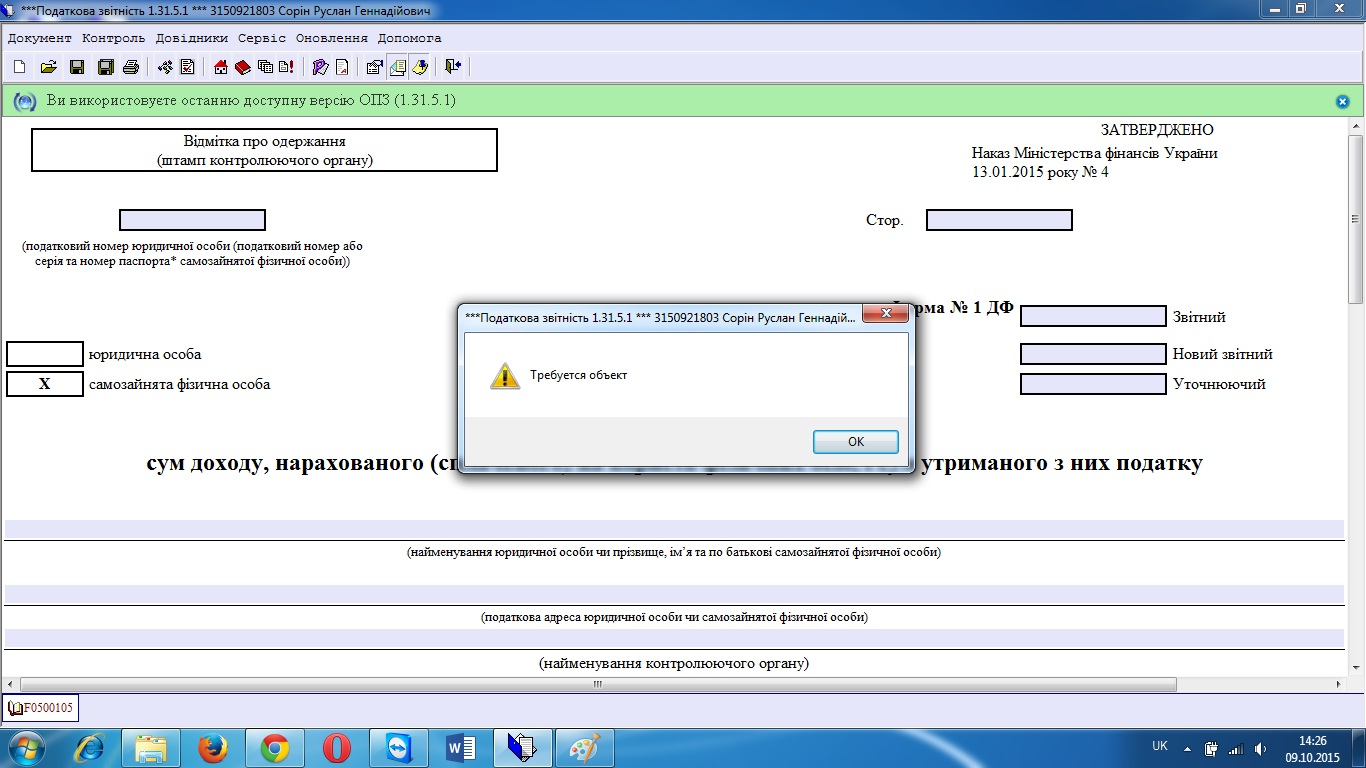Toggle the 'юридична особа' checkbox
The height and width of the screenshot is (768, 1366).
click(x=45, y=354)
